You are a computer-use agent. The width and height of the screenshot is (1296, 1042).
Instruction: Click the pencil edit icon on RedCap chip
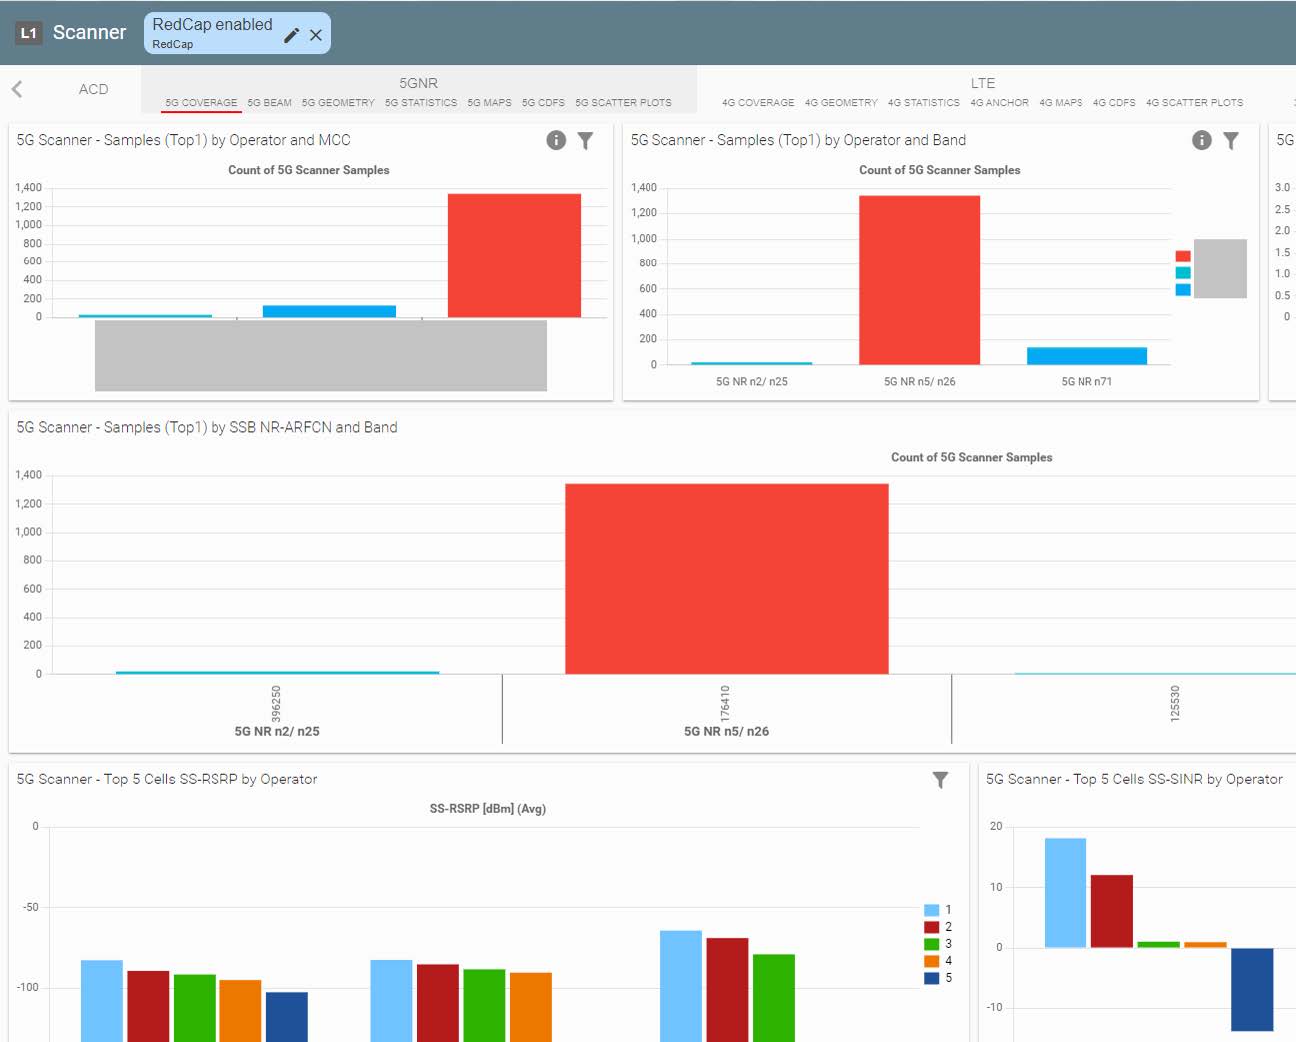click(x=291, y=35)
